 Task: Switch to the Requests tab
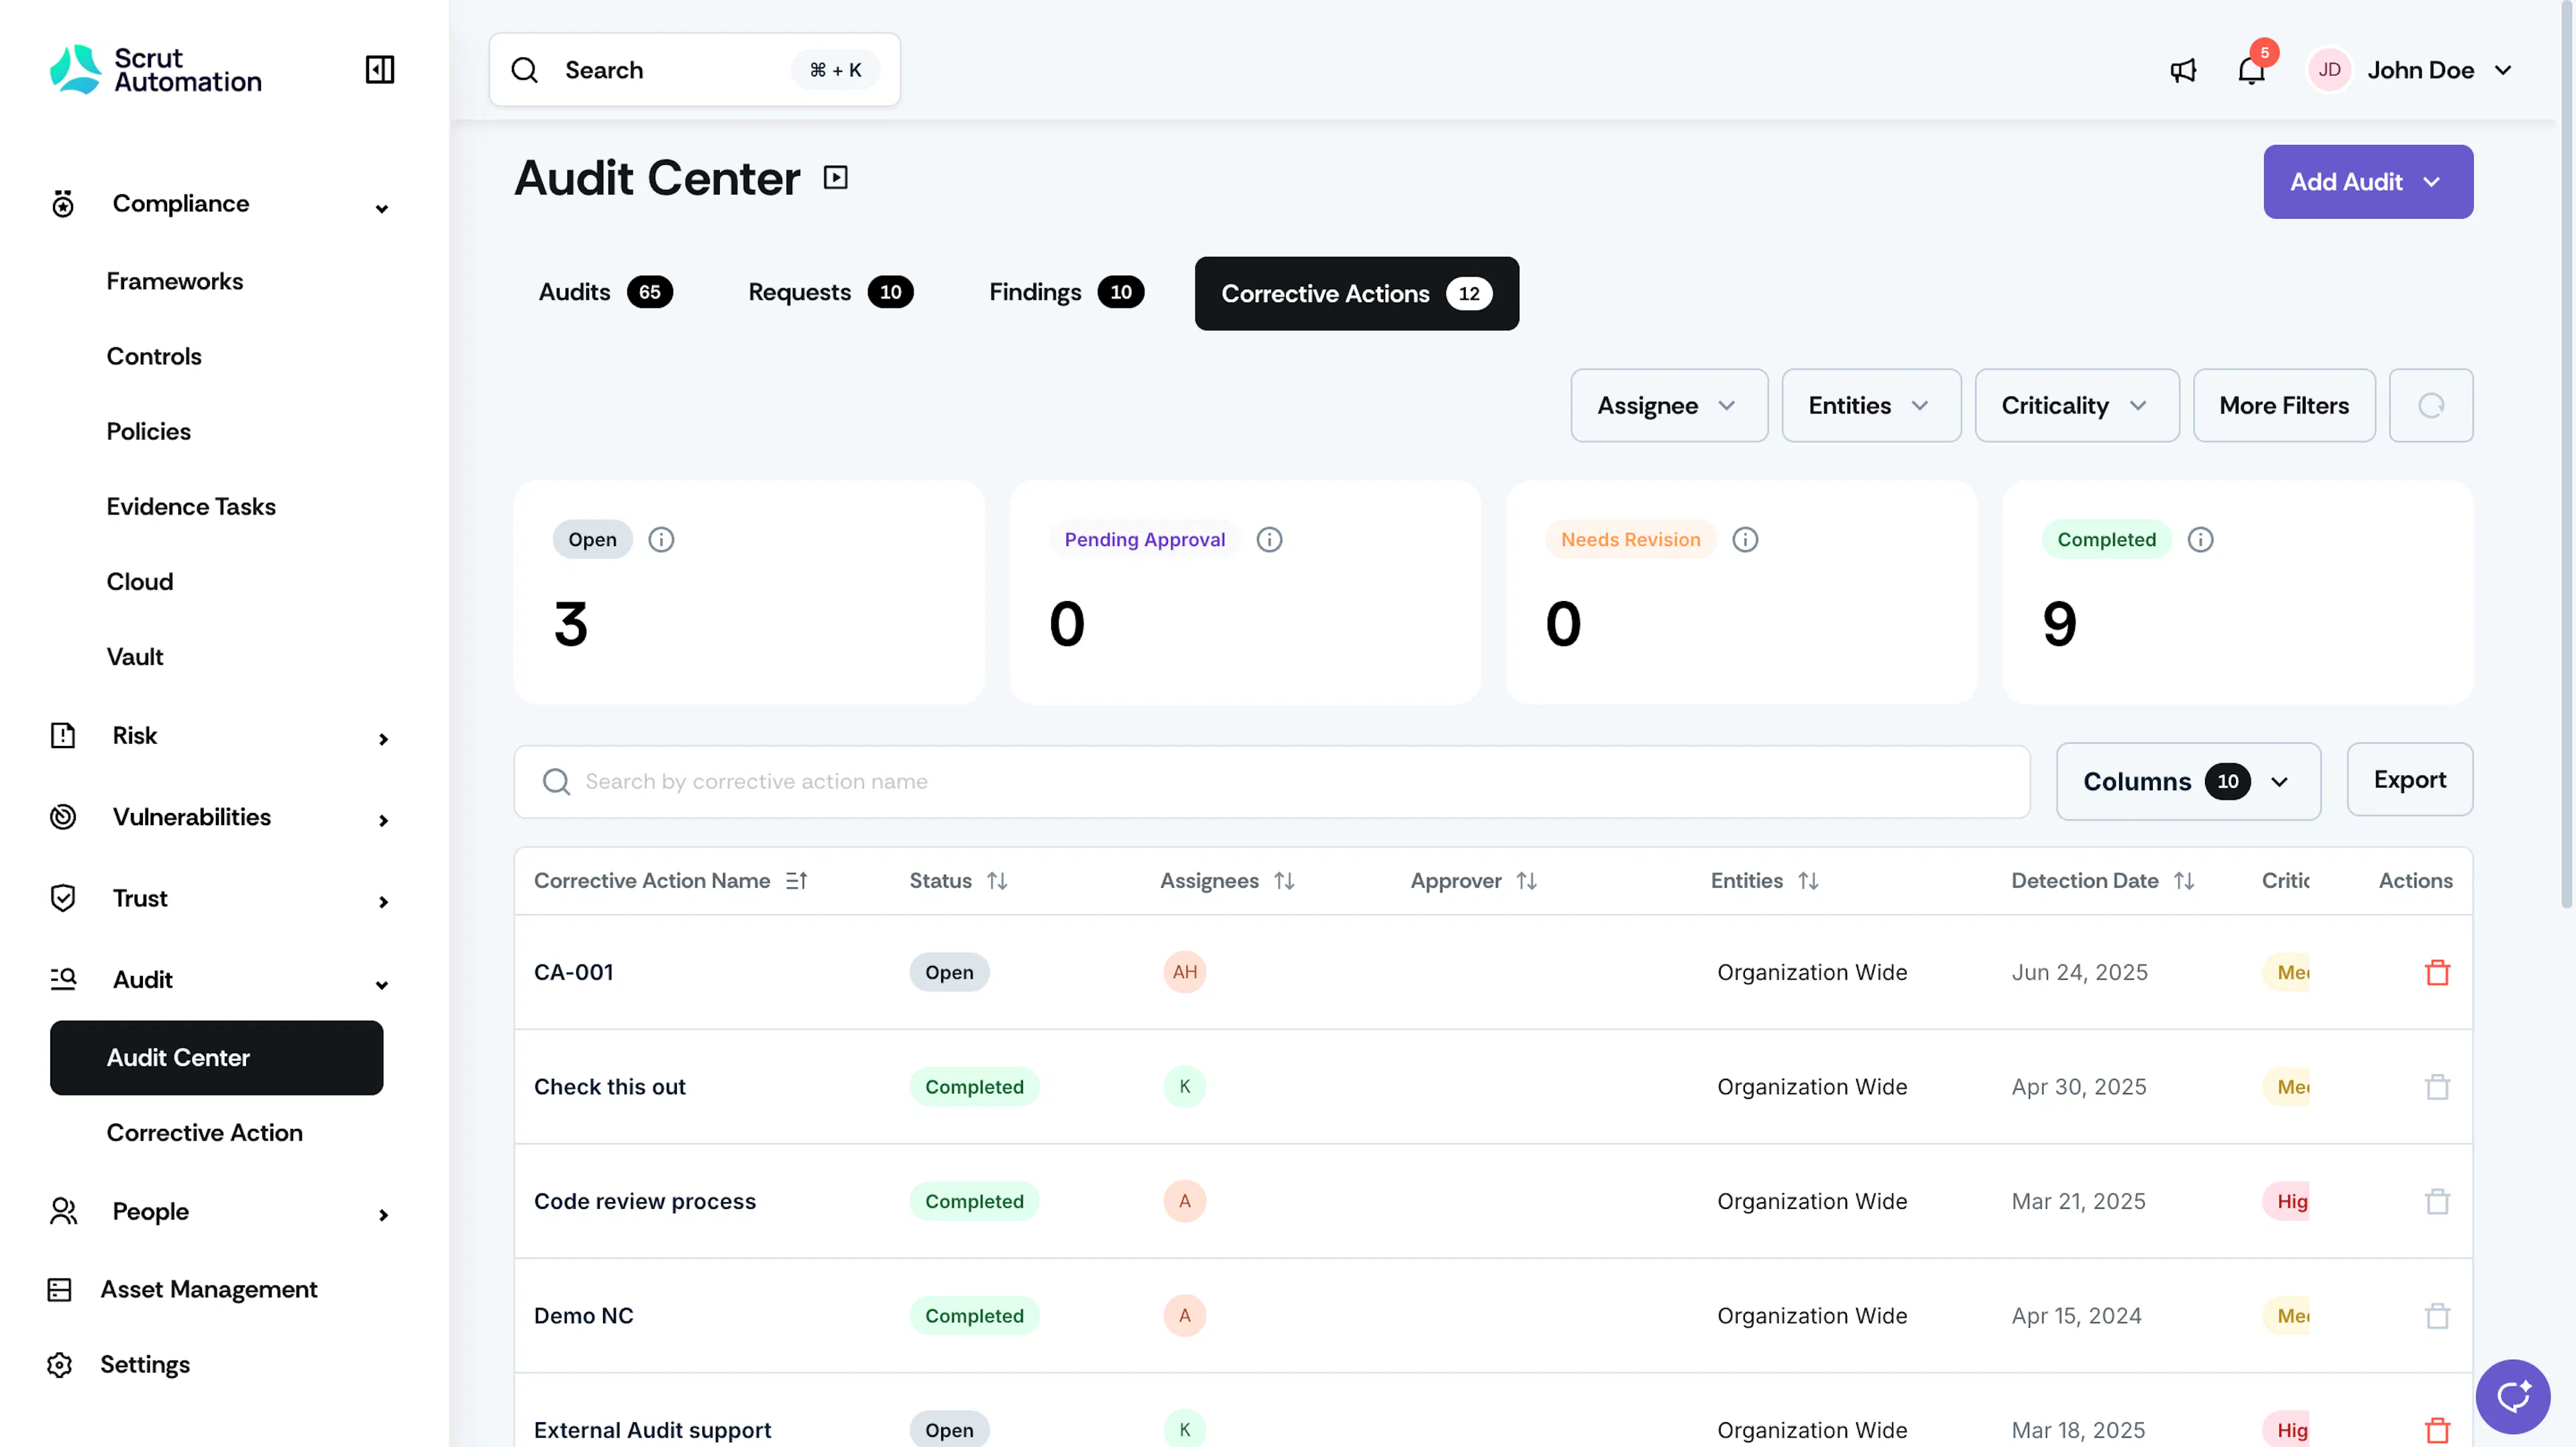coord(830,292)
